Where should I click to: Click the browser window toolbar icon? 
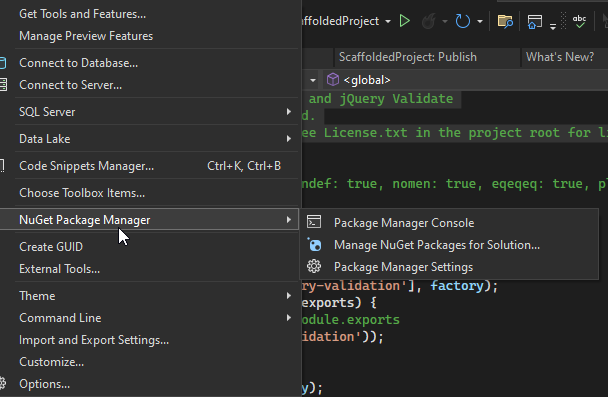pos(534,21)
